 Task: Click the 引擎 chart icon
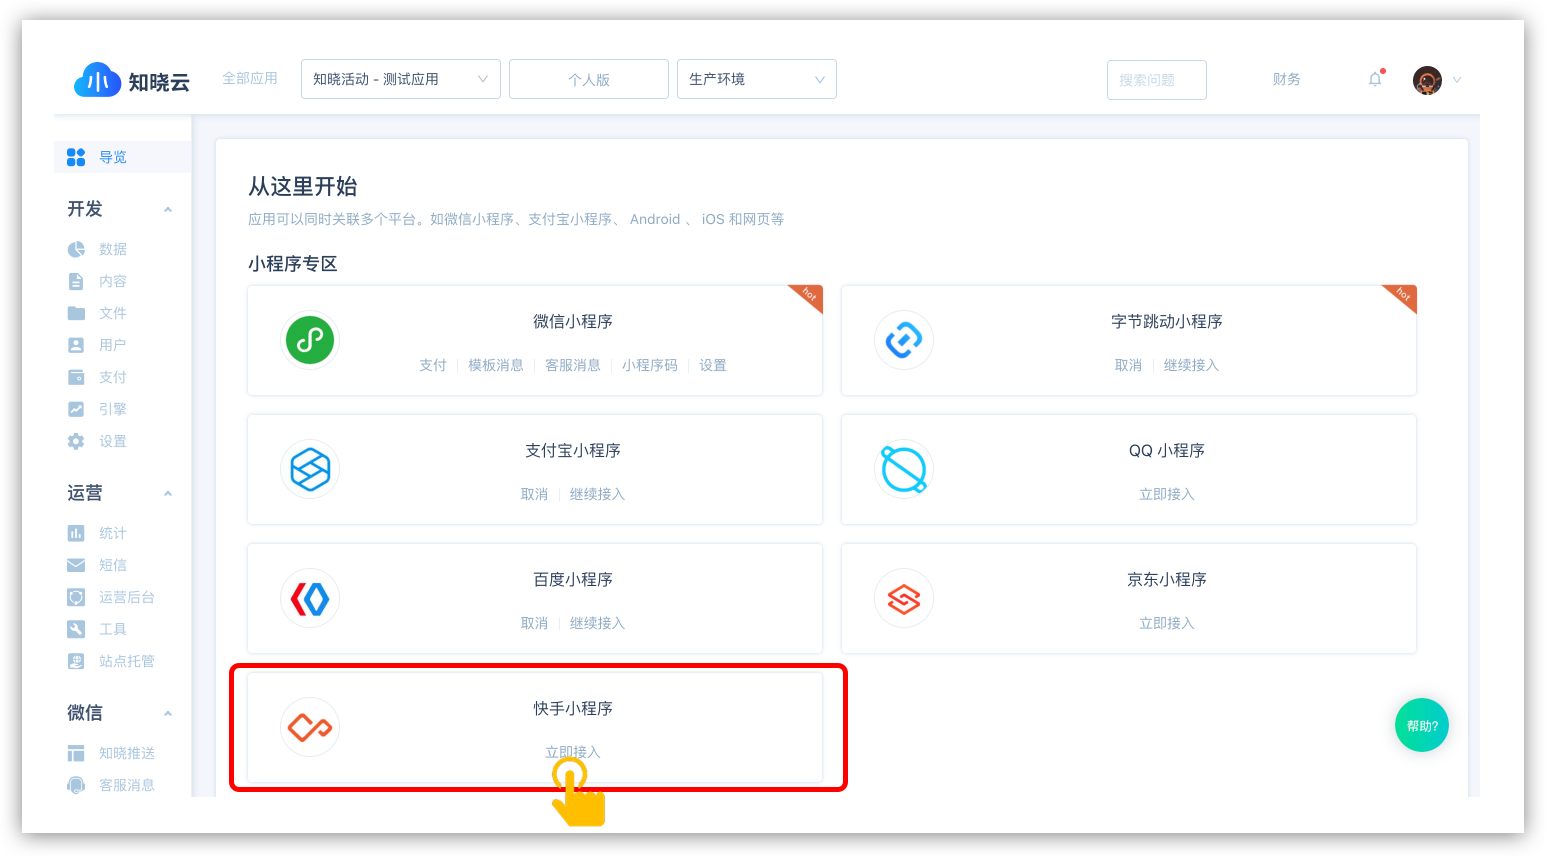76,409
